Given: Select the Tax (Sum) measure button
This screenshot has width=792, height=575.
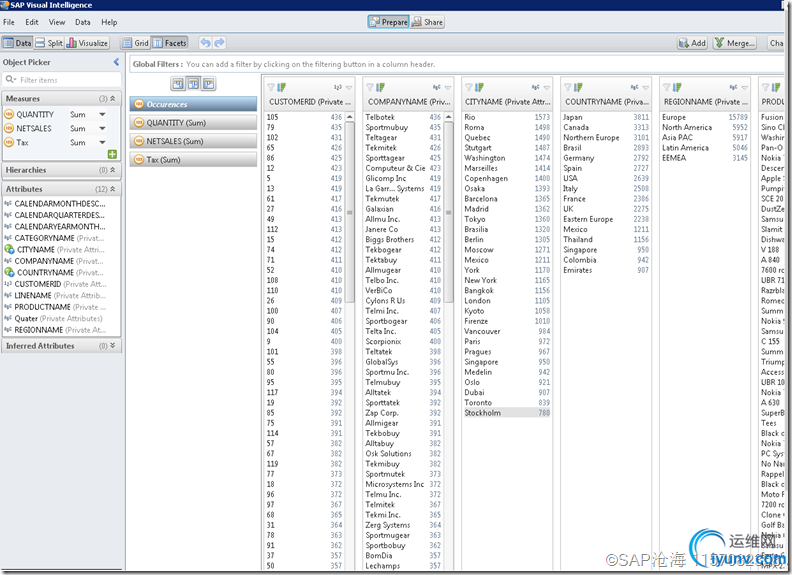Looking at the screenshot, I should pos(193,160).
